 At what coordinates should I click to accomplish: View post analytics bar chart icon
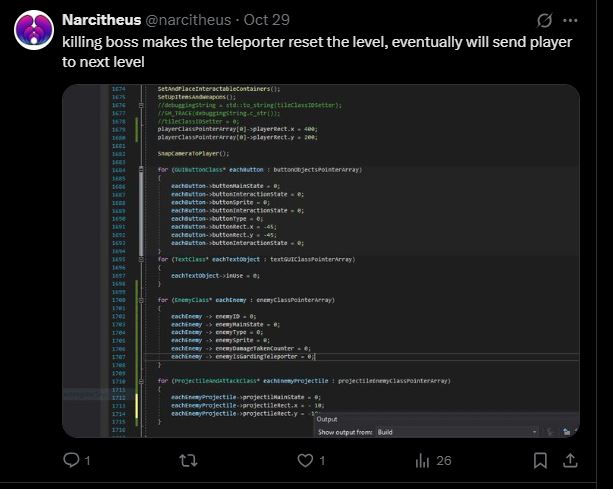(x=422, y=460)
